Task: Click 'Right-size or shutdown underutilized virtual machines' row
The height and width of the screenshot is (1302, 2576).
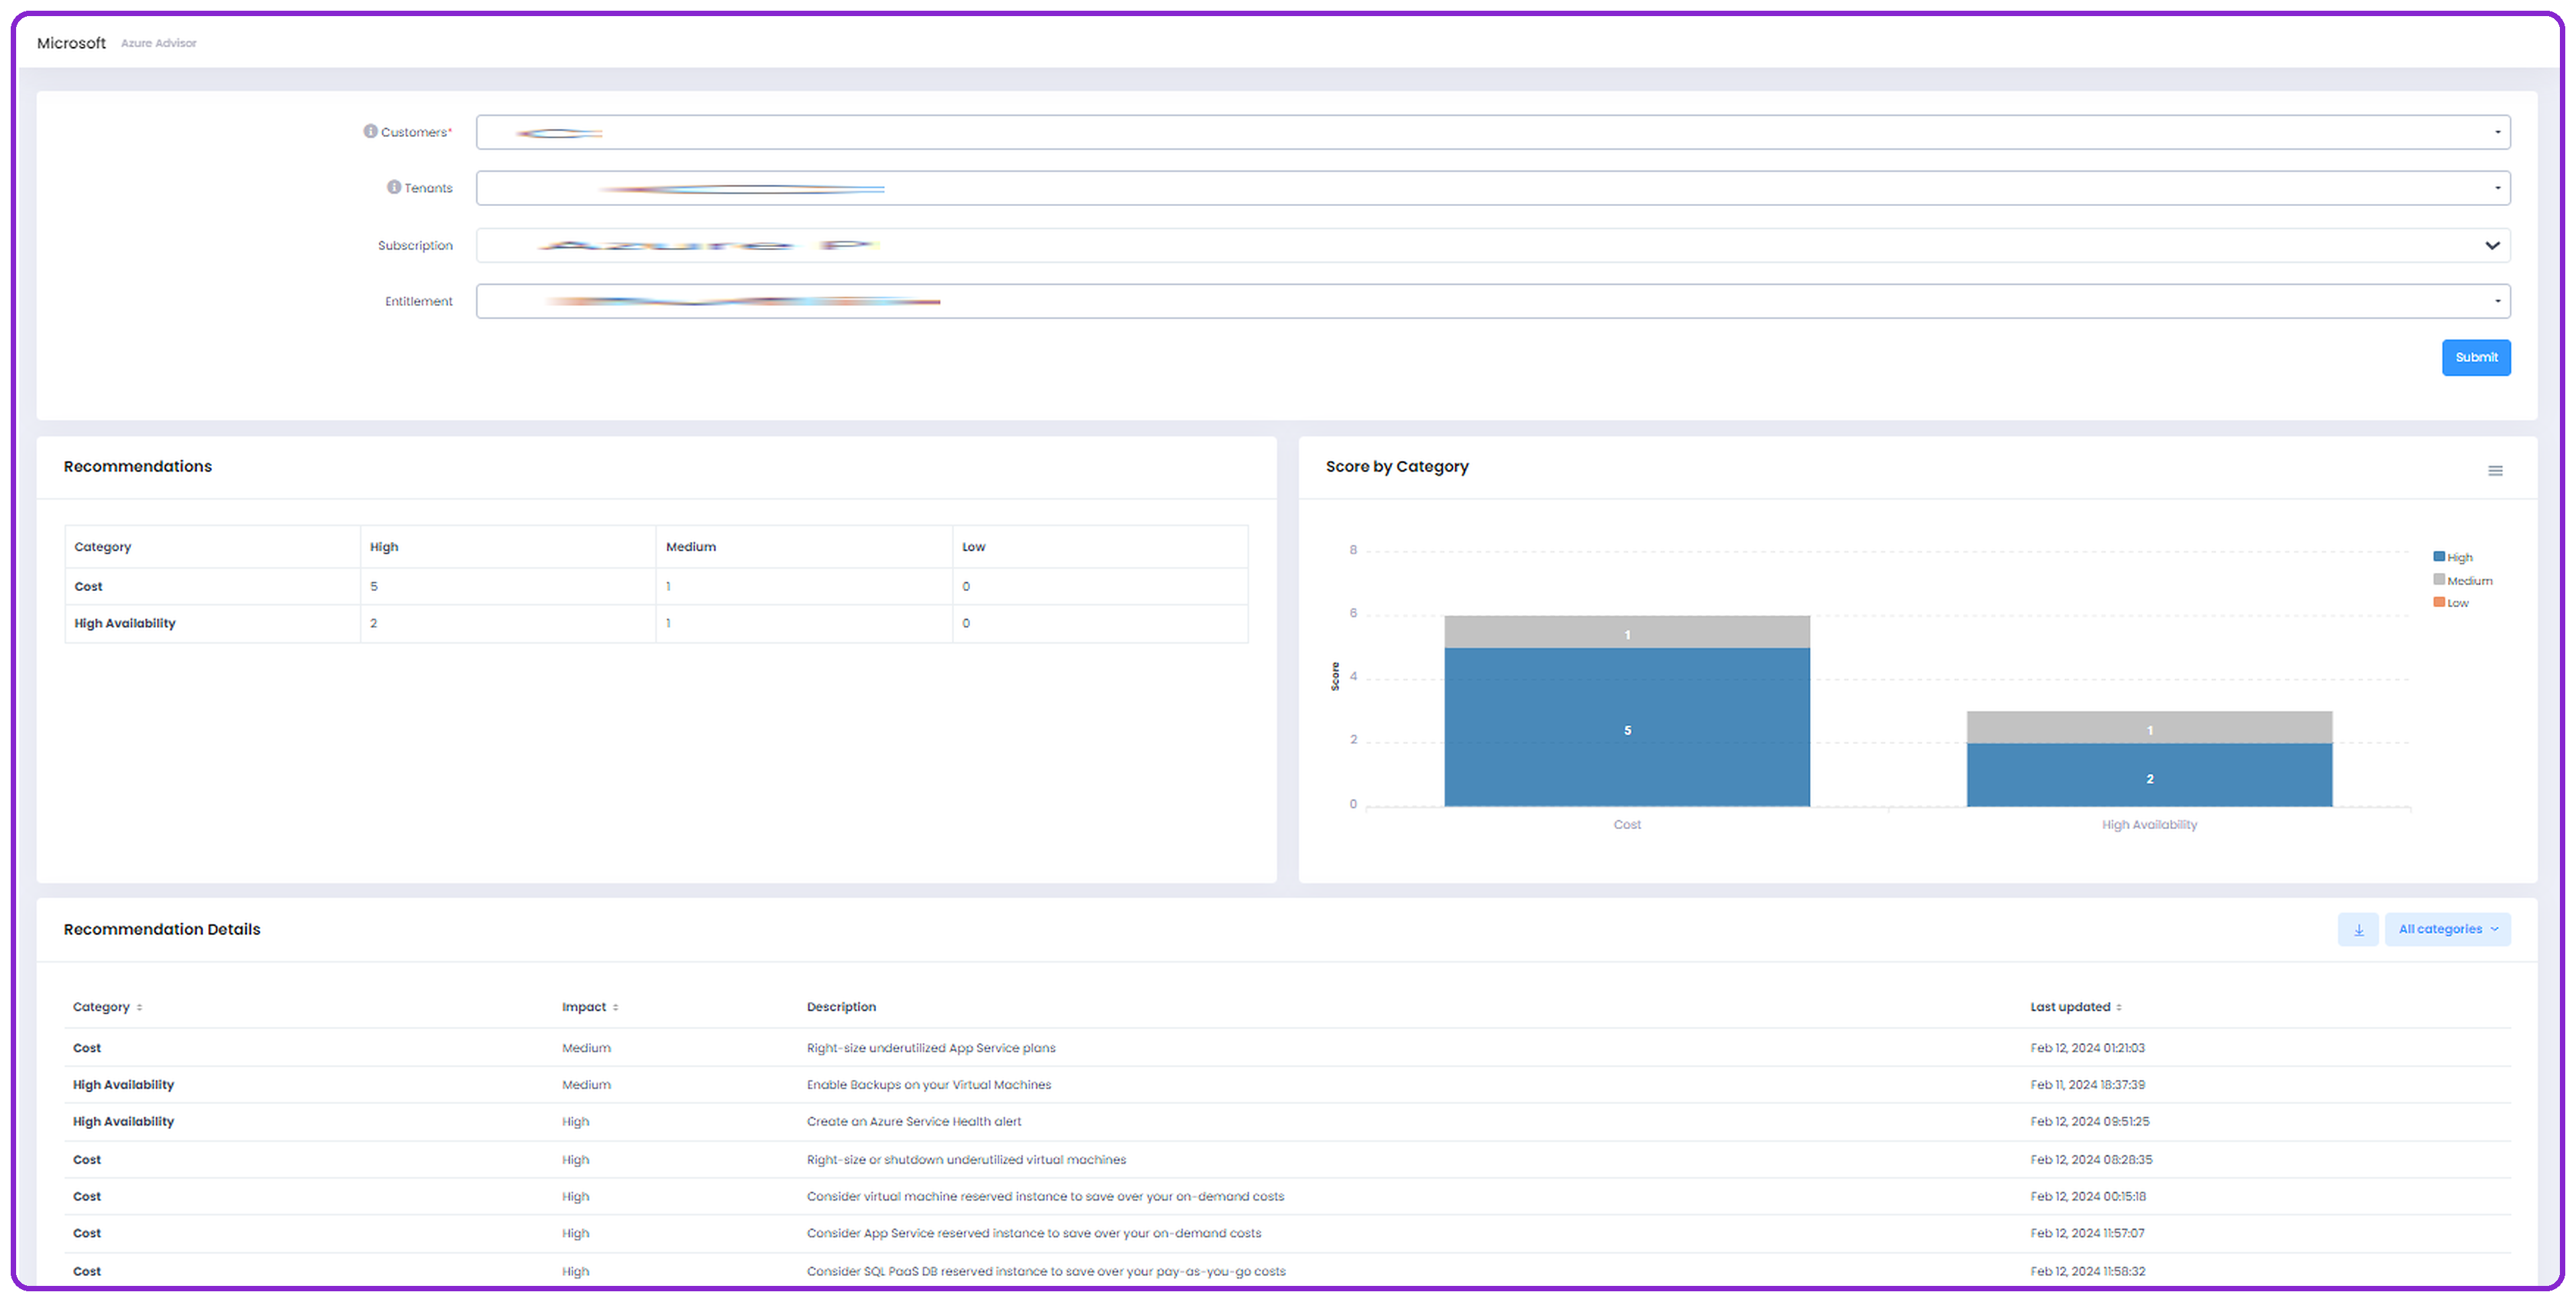Action: coord(1288,1160)
